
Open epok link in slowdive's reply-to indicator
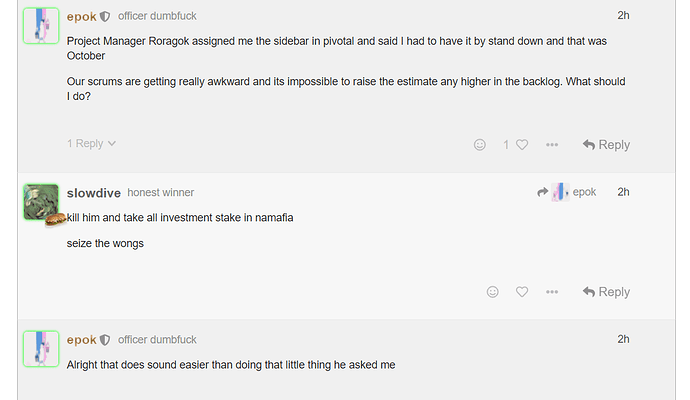[x=584, y=192]
